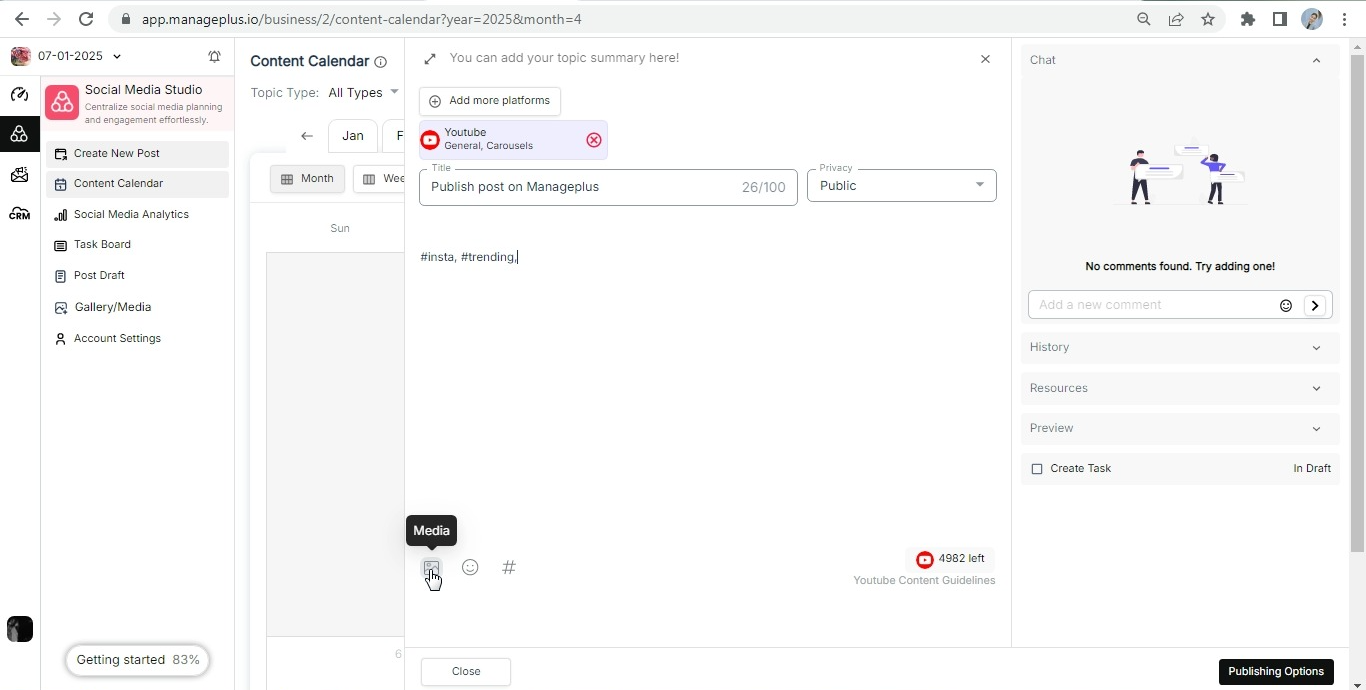The width and height of the screenshot is (1366, 690).
Task: Open browser extensions puzzle icon
Action: (1248, 19)
